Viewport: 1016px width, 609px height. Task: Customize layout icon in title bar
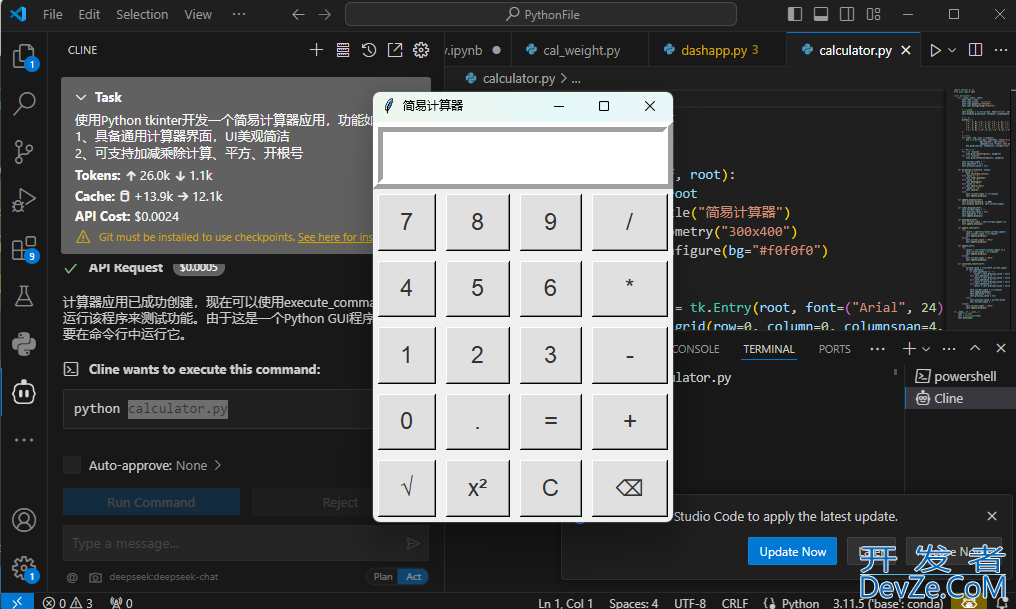873,14
